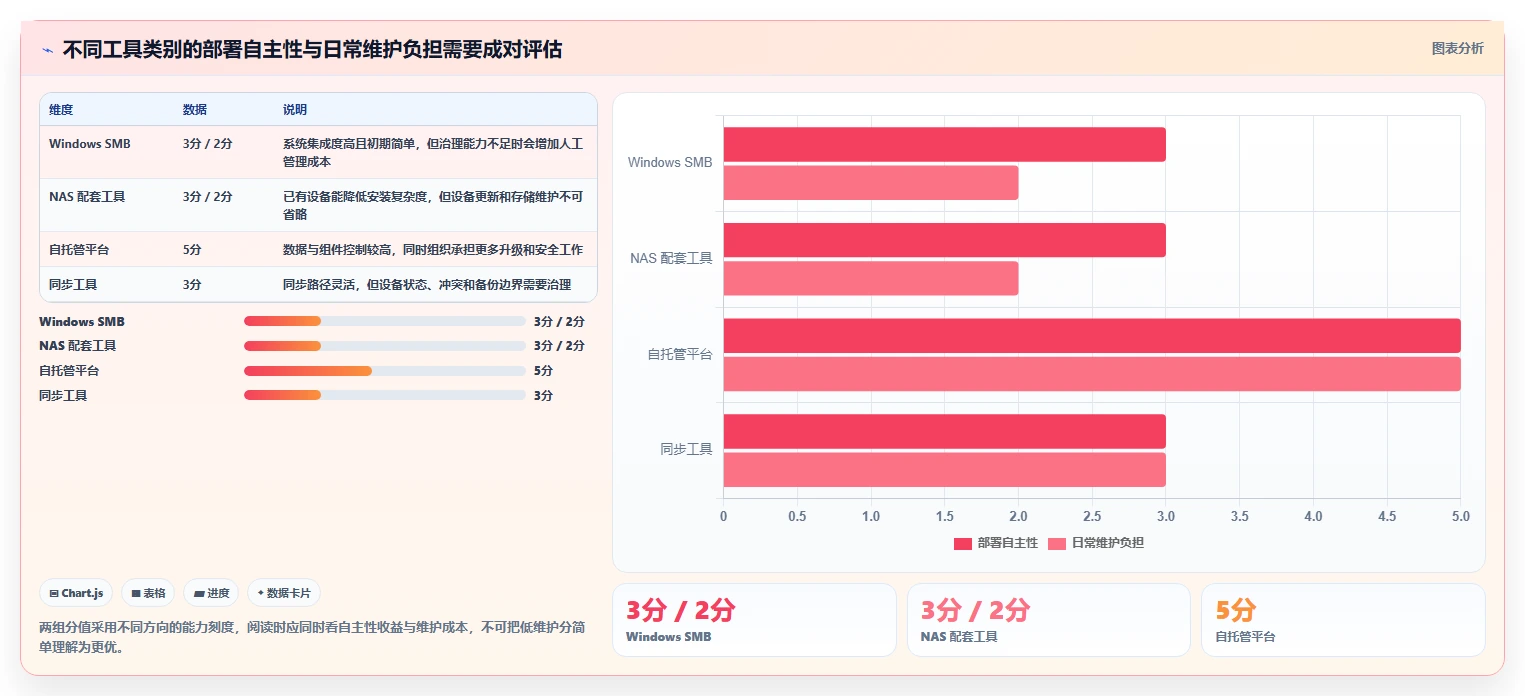Click the 3分 value beside the 同步工具 progress bar
Viewport: 1525px width, 696px height.
543,395
